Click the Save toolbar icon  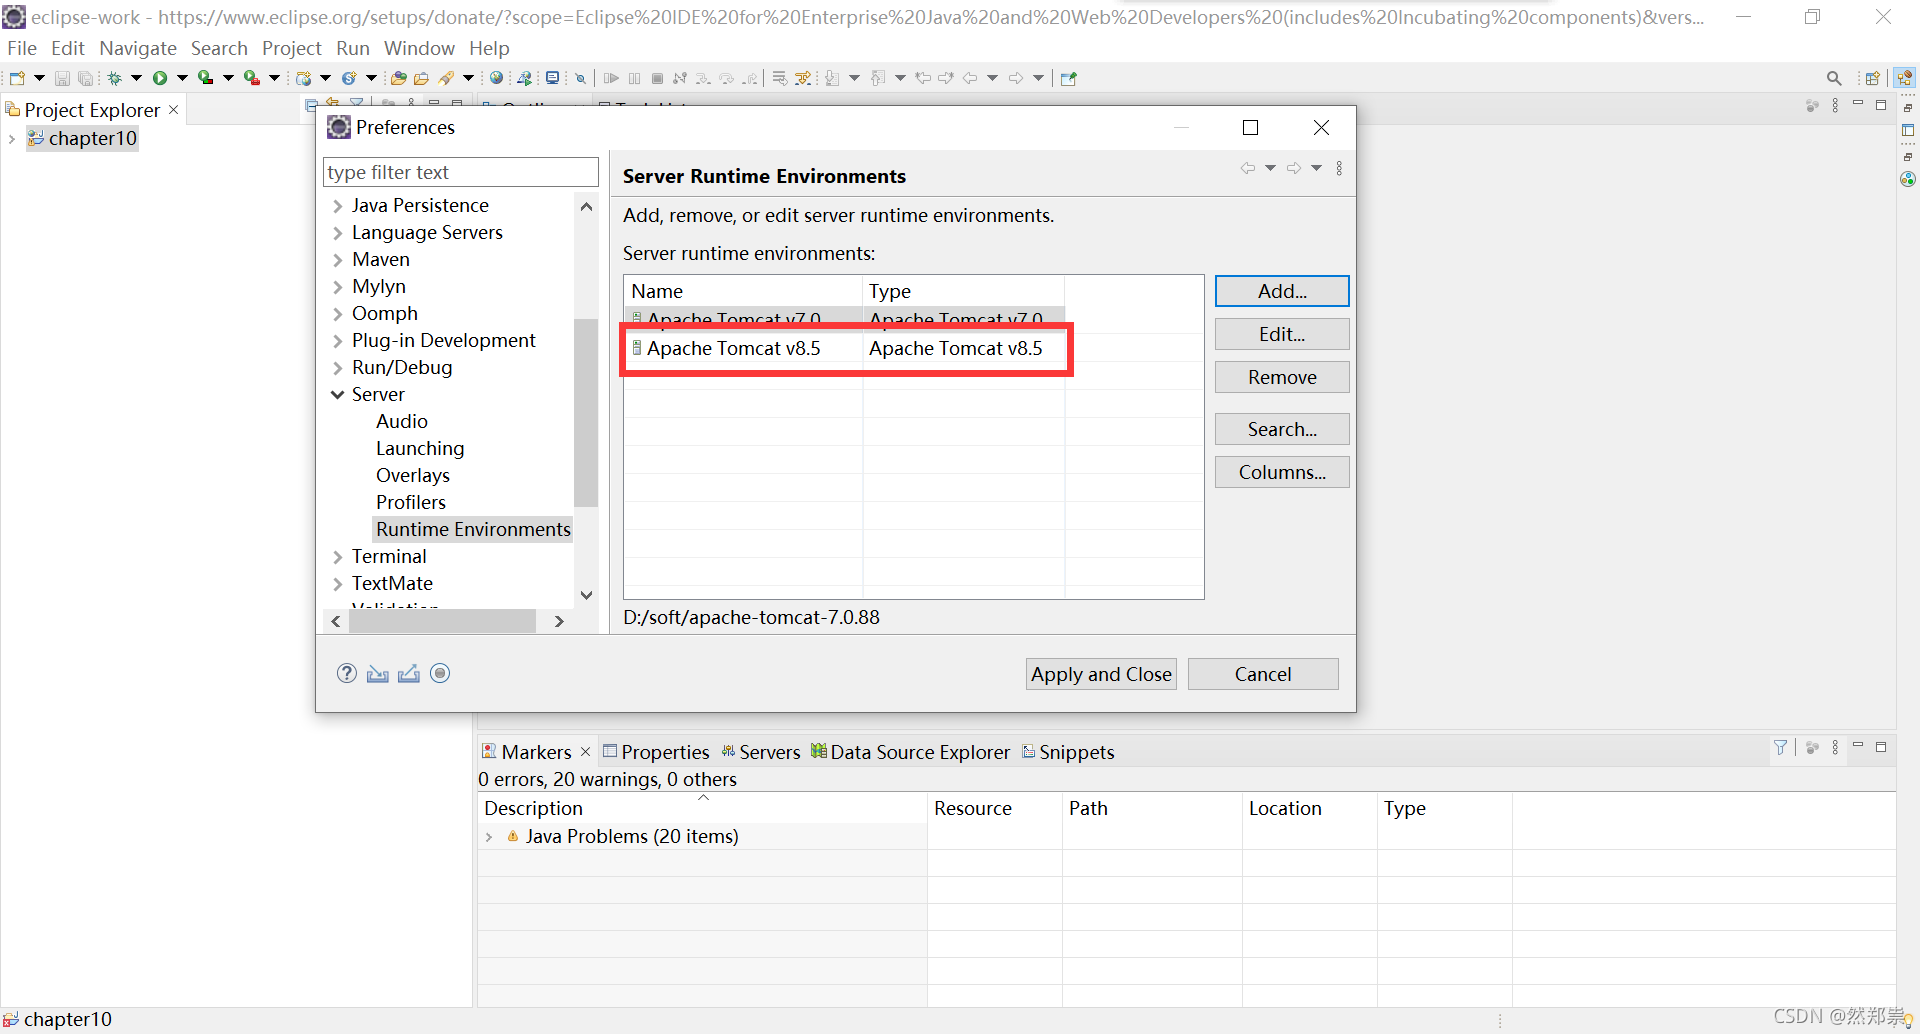pyautogui.click(x=61, y=77)
